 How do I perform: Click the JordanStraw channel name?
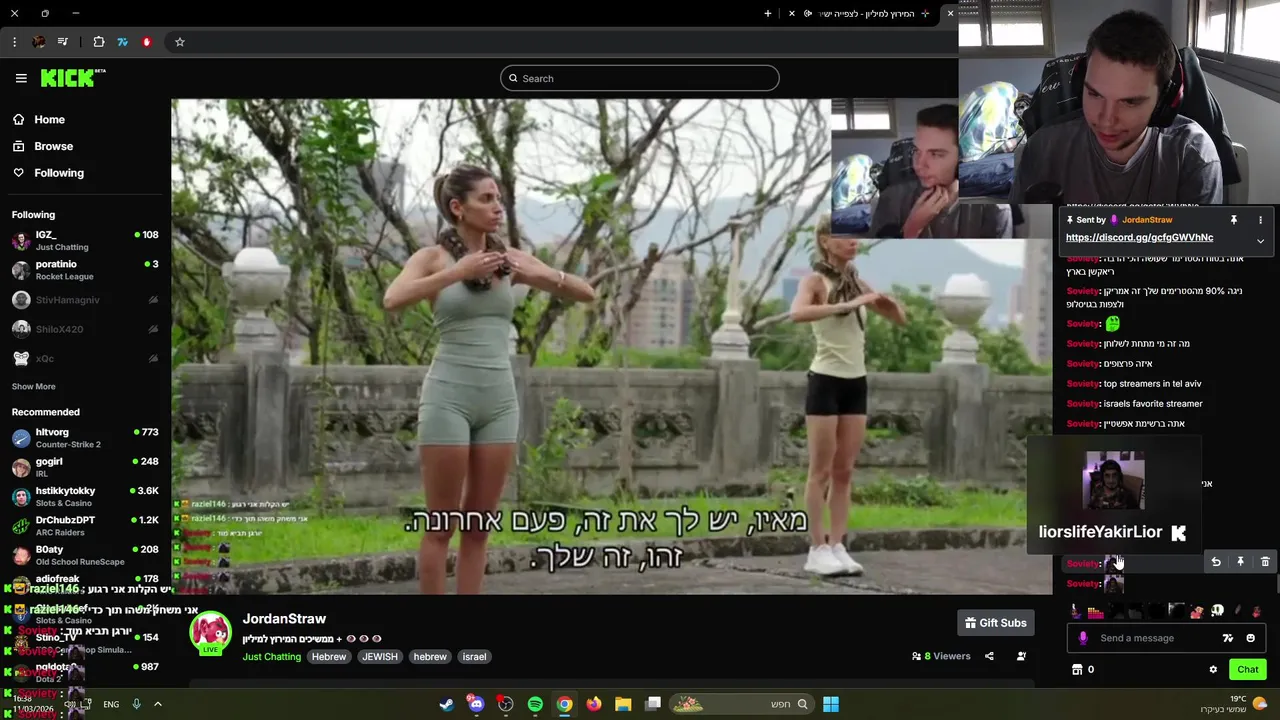(284, 619)
